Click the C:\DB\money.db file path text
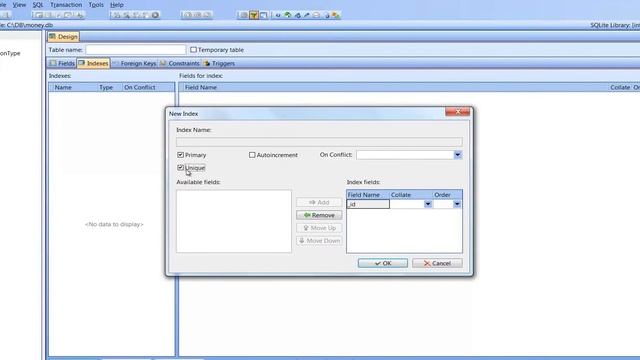Viewport: 640px width, 360px height. pyautogui.click(x=30, y=25)
